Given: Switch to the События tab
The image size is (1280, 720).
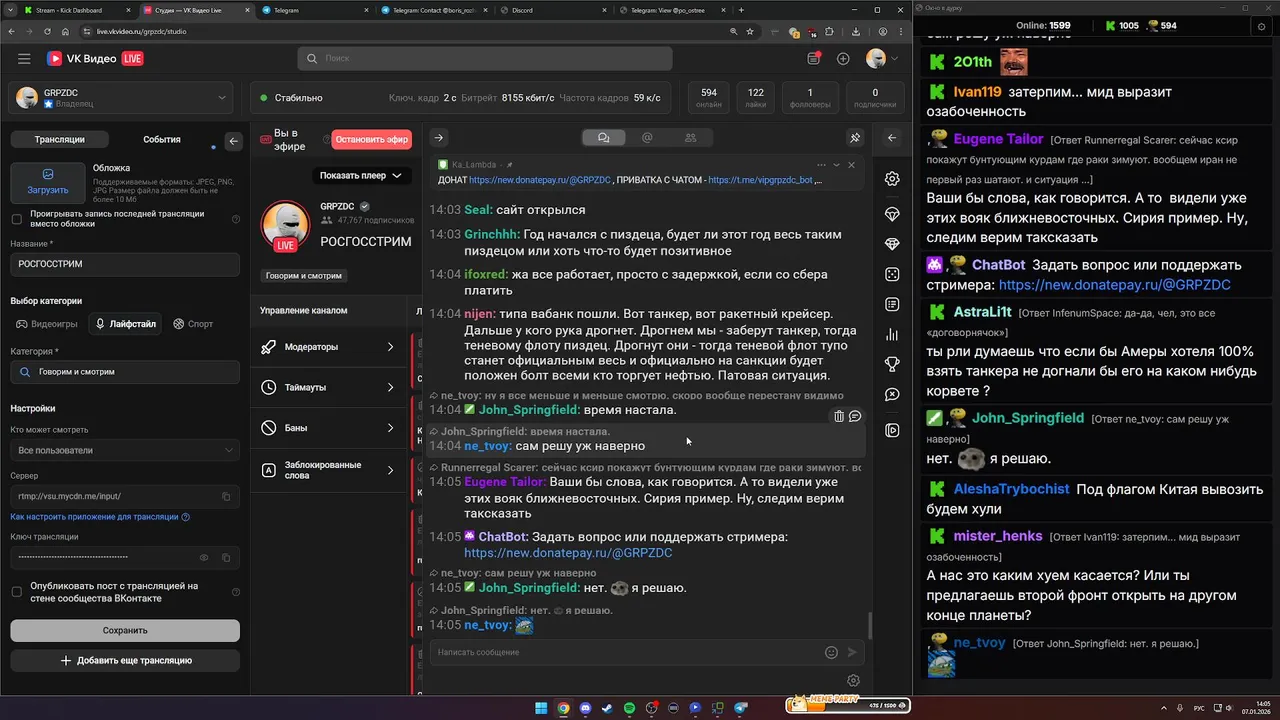Looking at the screenshot, I should pyautogui.click(x=162, y=140).
